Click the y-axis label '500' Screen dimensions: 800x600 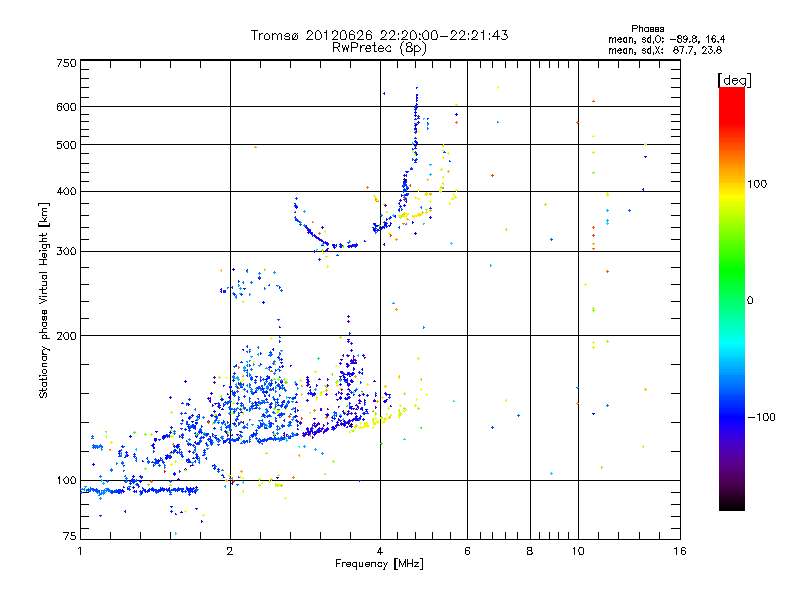(66, 145)
